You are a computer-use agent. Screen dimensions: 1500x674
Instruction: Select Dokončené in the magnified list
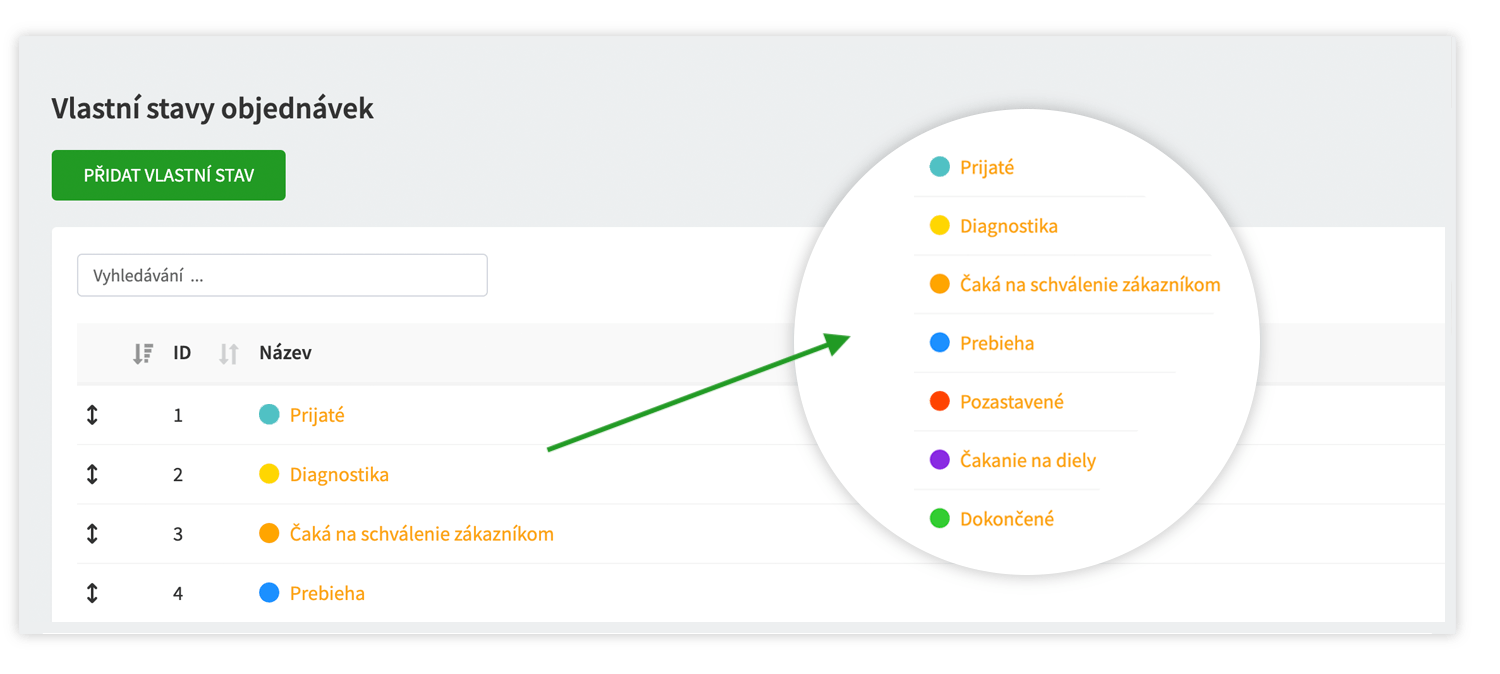[x=1007, y=519]
